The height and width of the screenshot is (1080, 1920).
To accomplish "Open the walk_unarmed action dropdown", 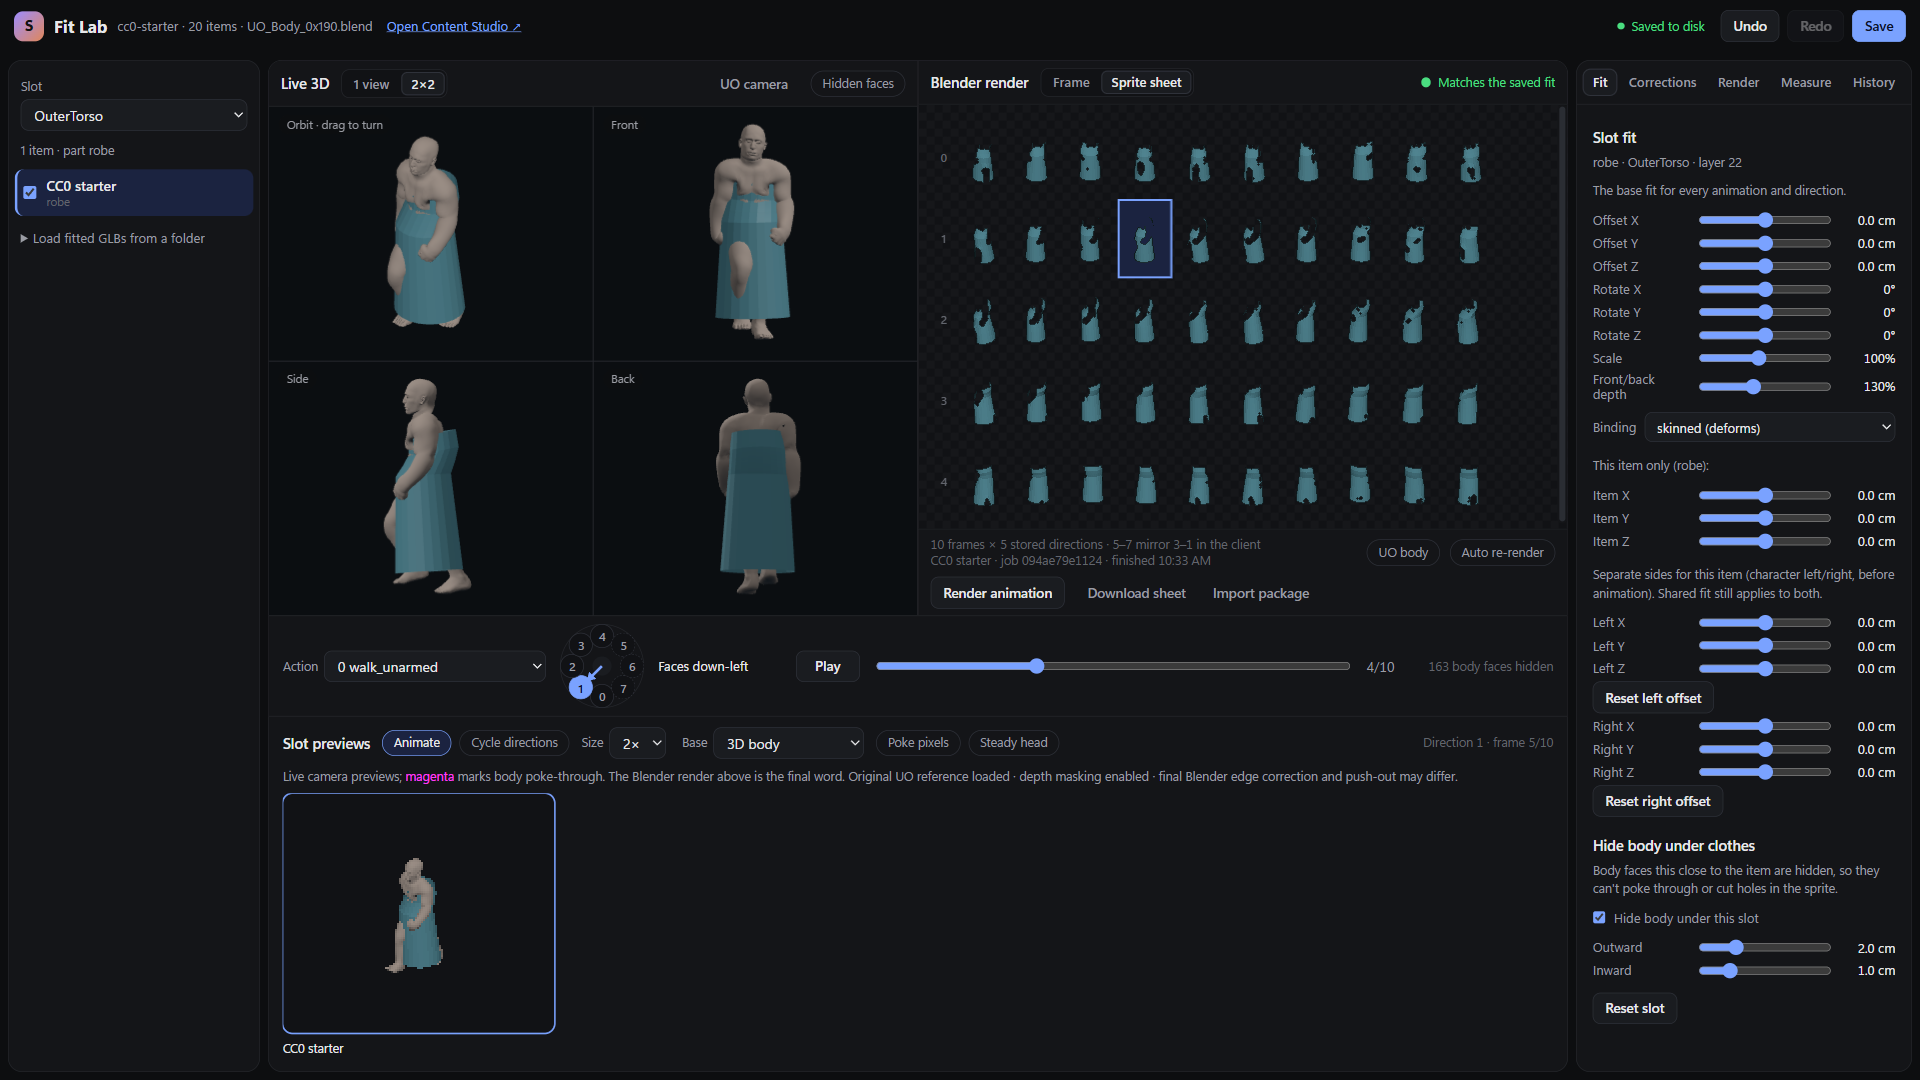I will 436,667.
